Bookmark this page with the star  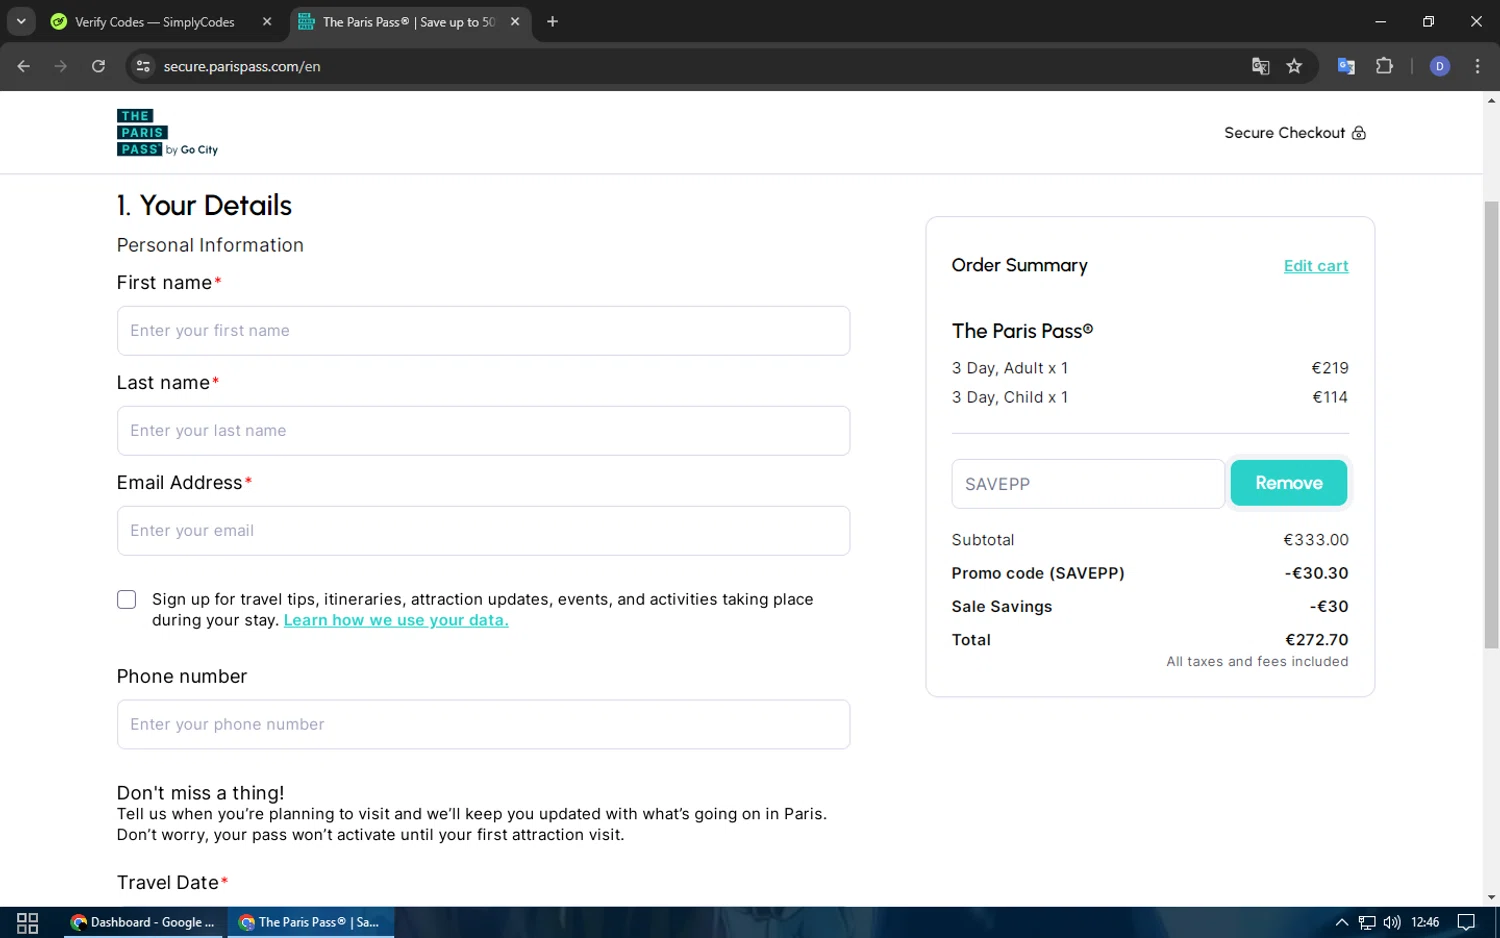(1294, 66)
